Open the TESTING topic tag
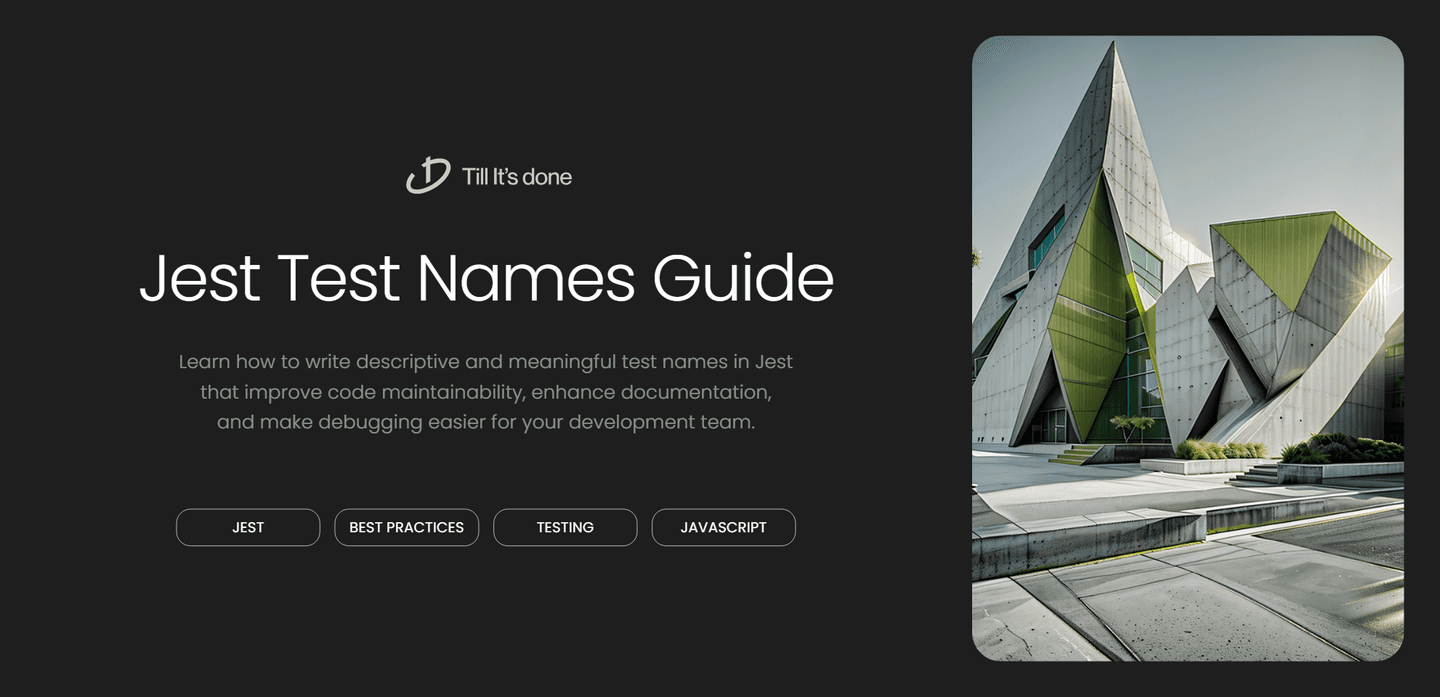The width and height of the screenshot is (1440, 697). (x=565, y=527)
